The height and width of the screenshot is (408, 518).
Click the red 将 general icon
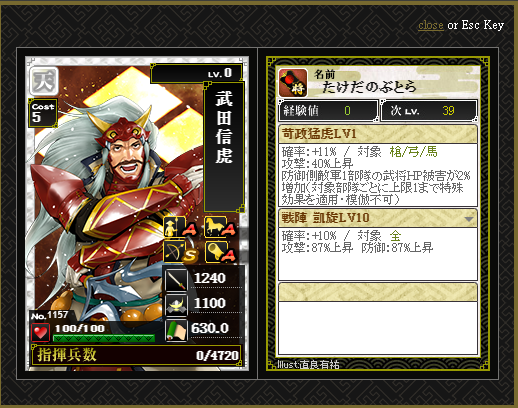[293, 83]
